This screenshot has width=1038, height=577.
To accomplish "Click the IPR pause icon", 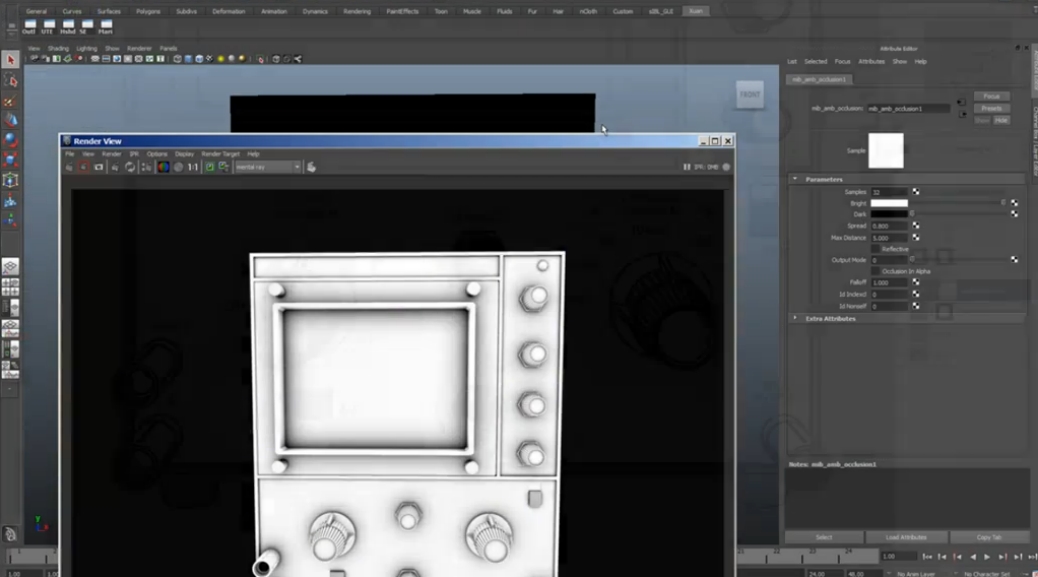I will 686,167.
